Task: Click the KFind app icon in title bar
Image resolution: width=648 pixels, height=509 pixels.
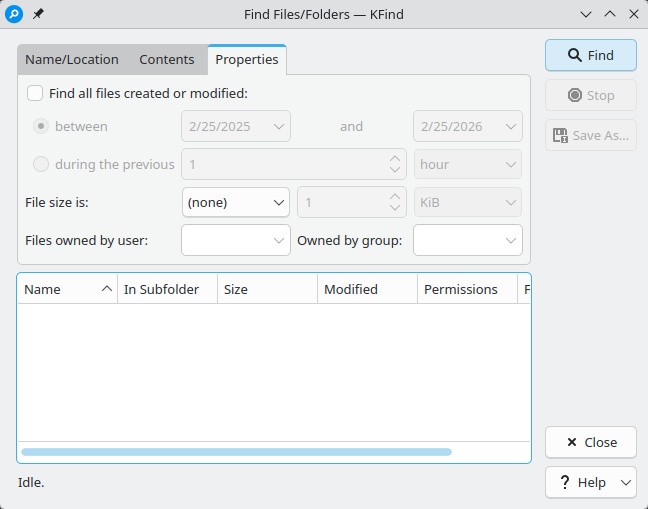Action: tap(14, 14)
